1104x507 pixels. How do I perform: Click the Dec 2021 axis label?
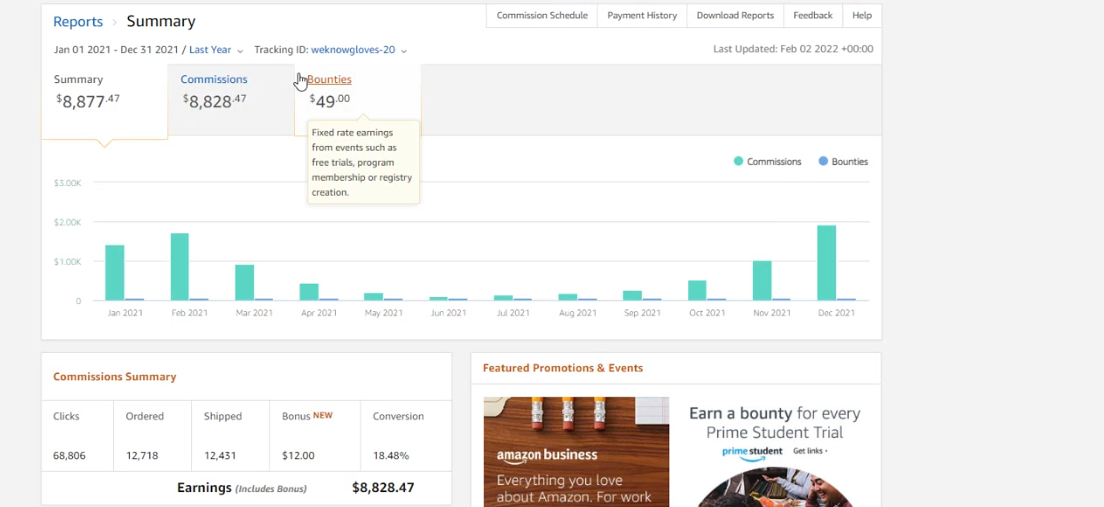[836, 313]
